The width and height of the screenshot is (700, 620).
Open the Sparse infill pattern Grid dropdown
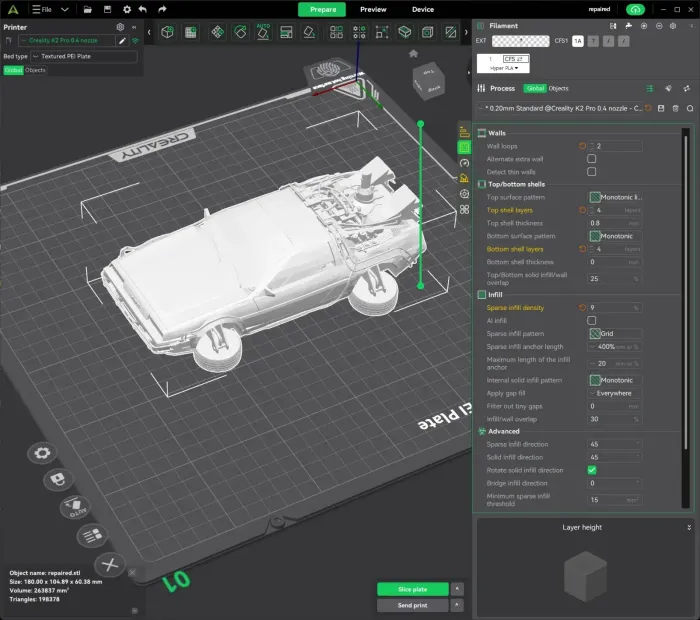[615, 333]
